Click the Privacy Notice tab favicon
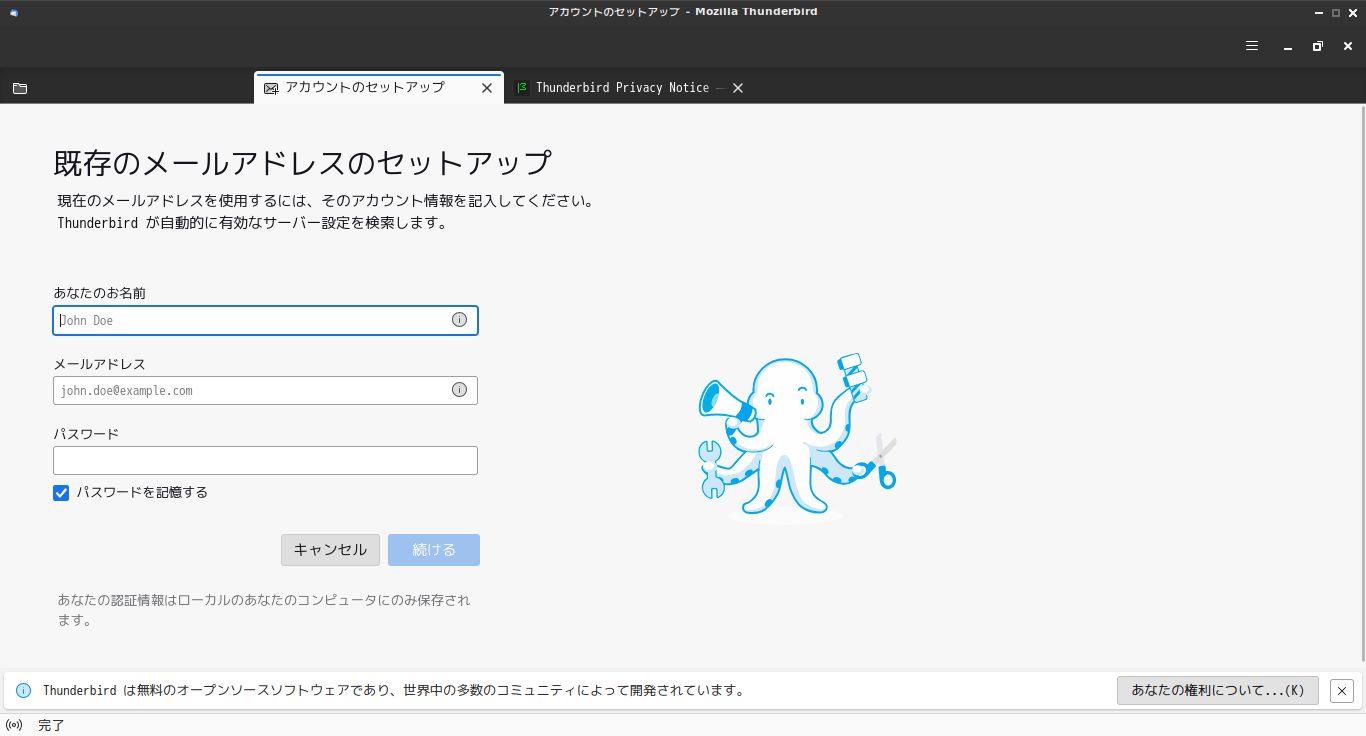This screenshot has width=1366, height=736. [521, 88]
